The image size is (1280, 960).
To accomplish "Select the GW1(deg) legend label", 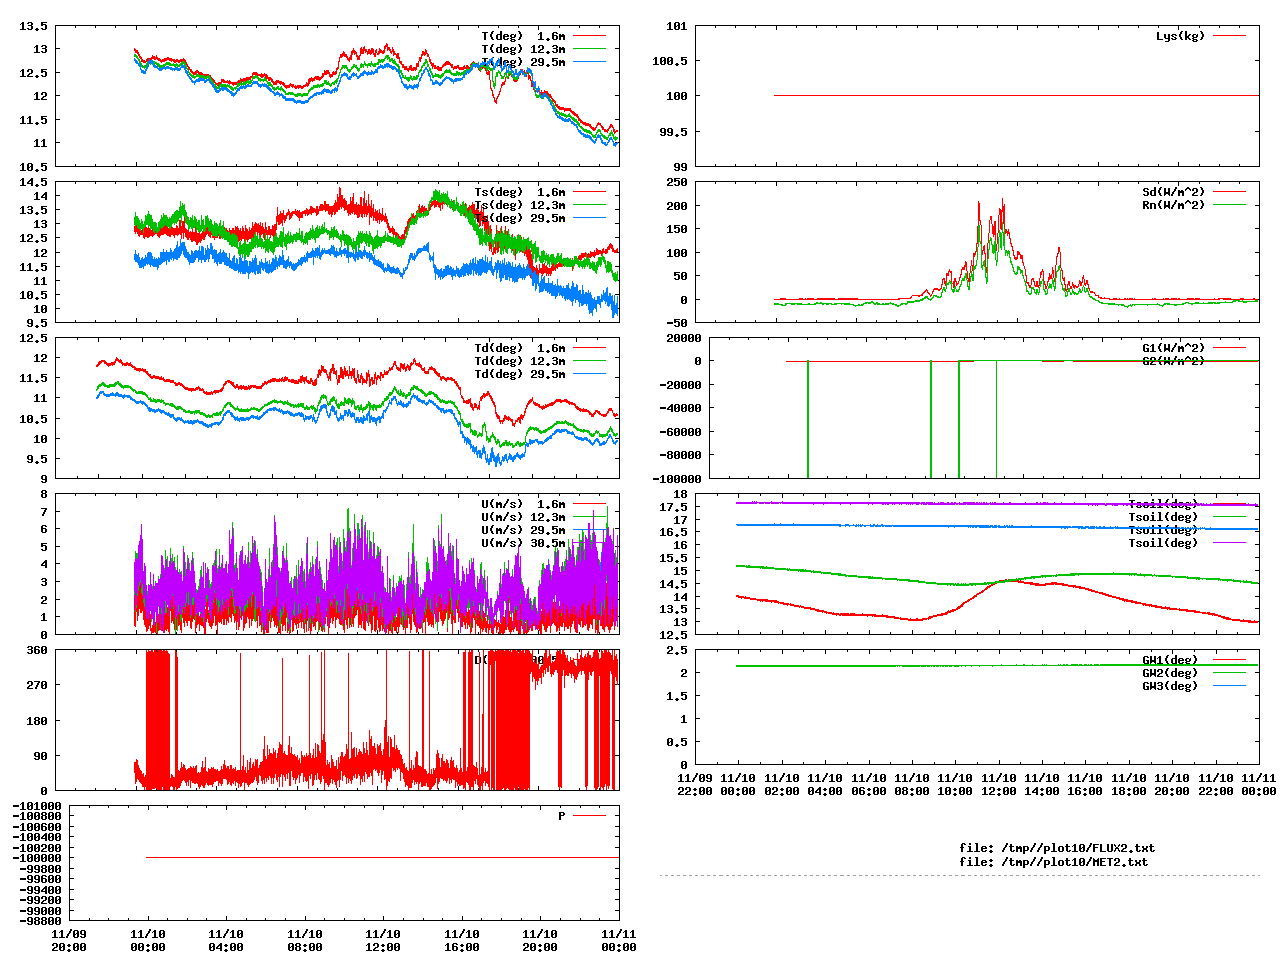I will pyautogui.click(x=1170, y=660).
